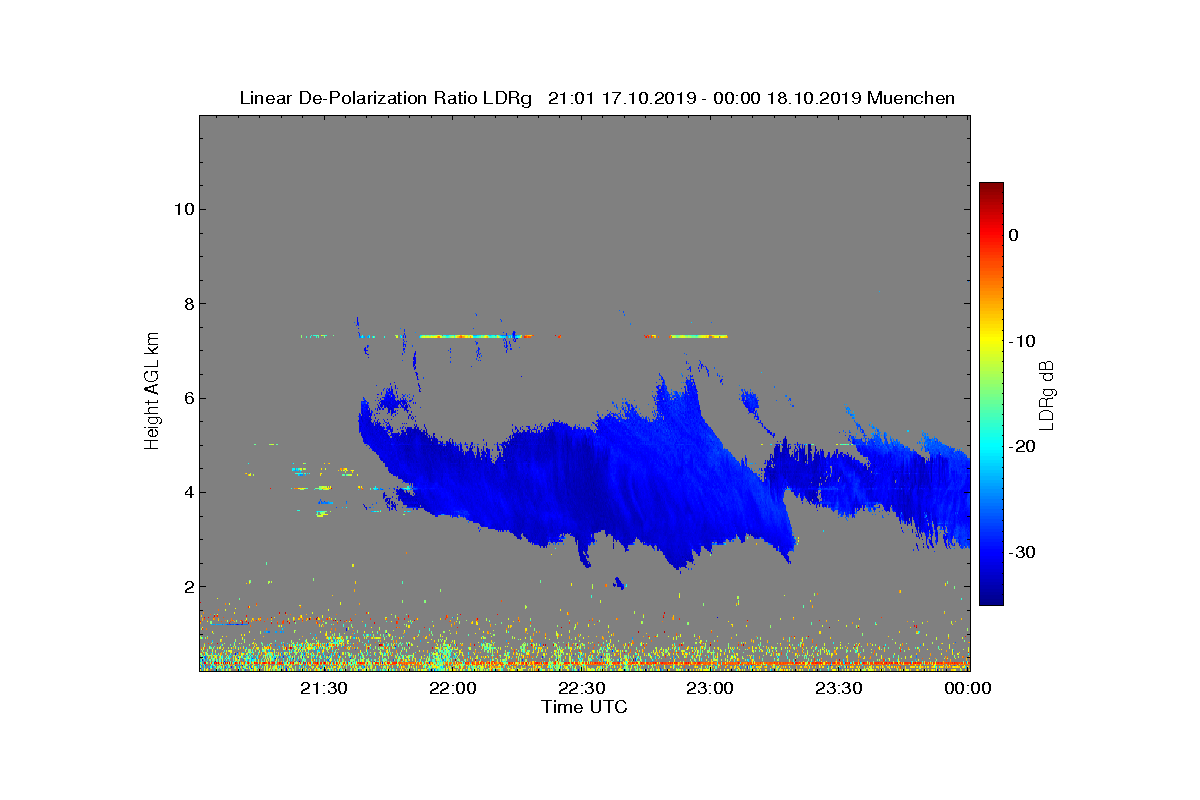1200x800 pixels.
Task: Click the dark red top of the colorbar
Action: click(x=991, y=188)
